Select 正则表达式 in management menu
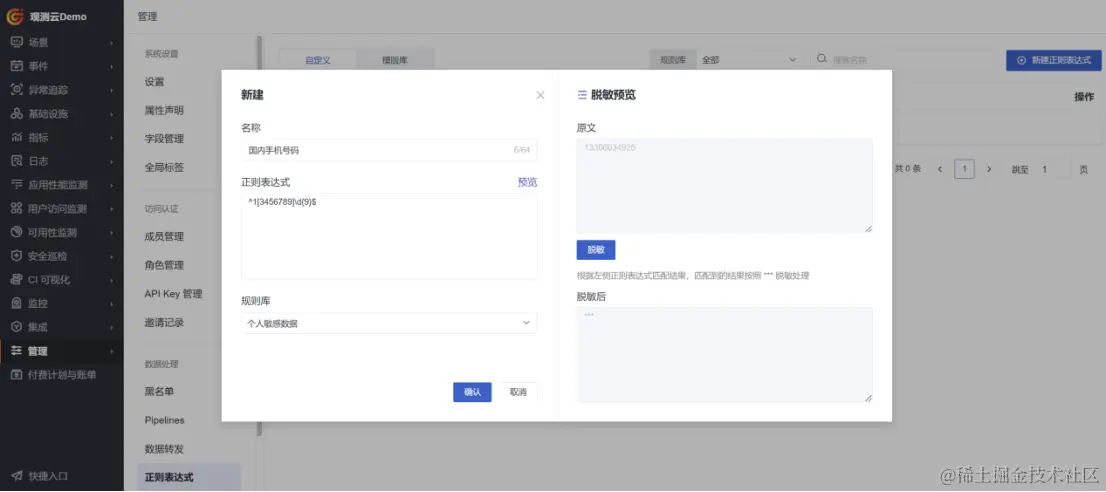Viewport: 1106px width, 492px height. tap(189, 477)
